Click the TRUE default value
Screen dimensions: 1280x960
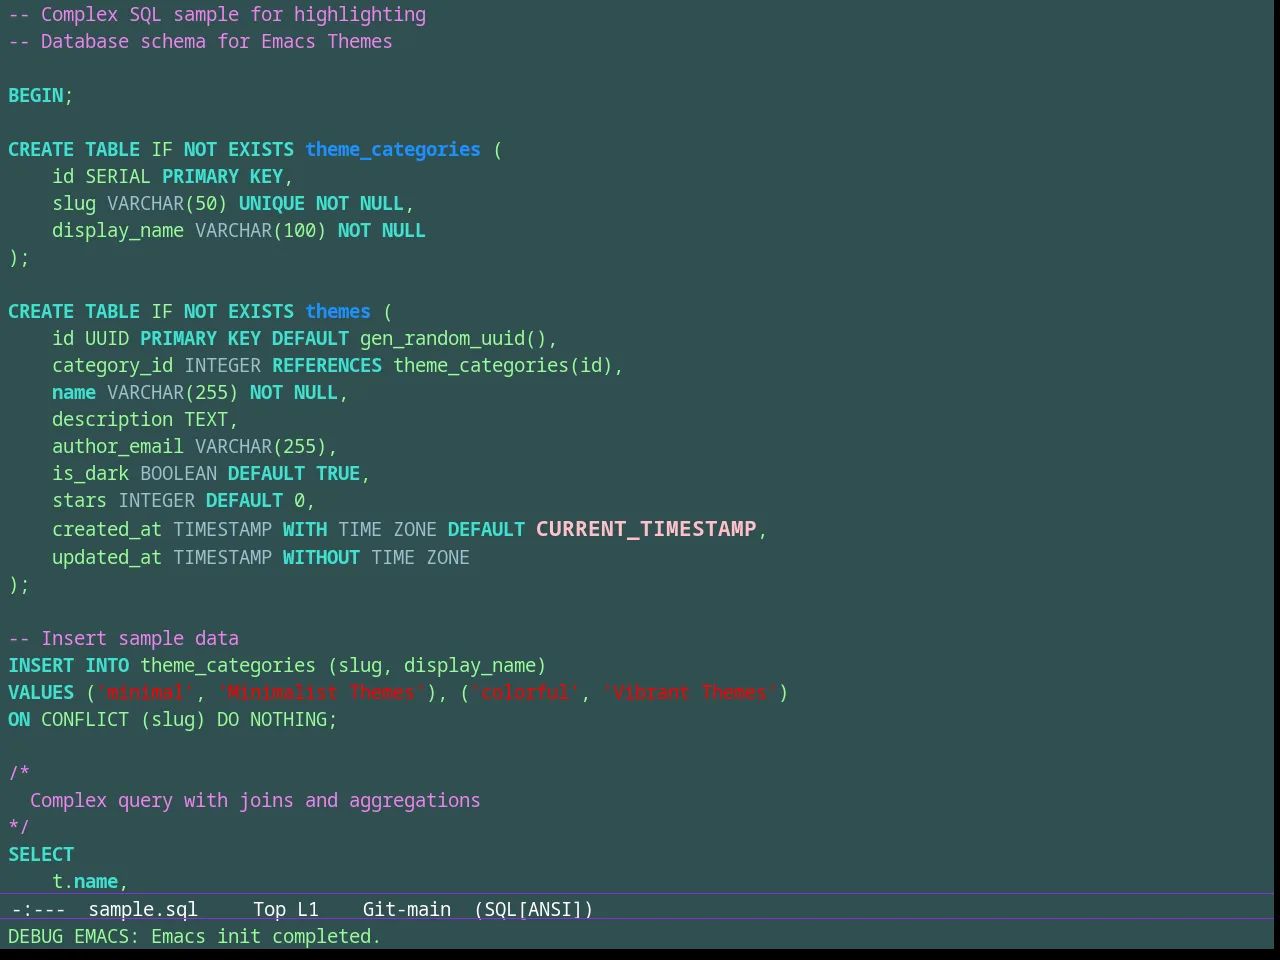[x=338, y=473]
